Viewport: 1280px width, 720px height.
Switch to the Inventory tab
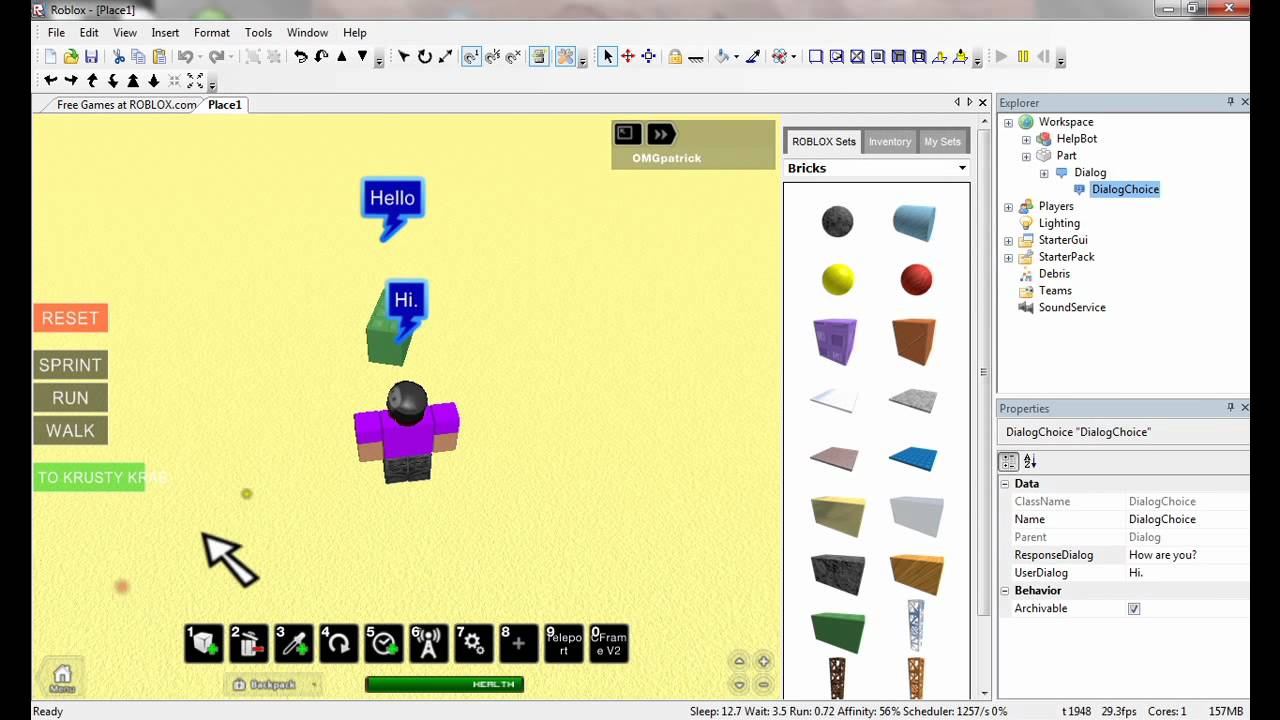click(890, 142)
